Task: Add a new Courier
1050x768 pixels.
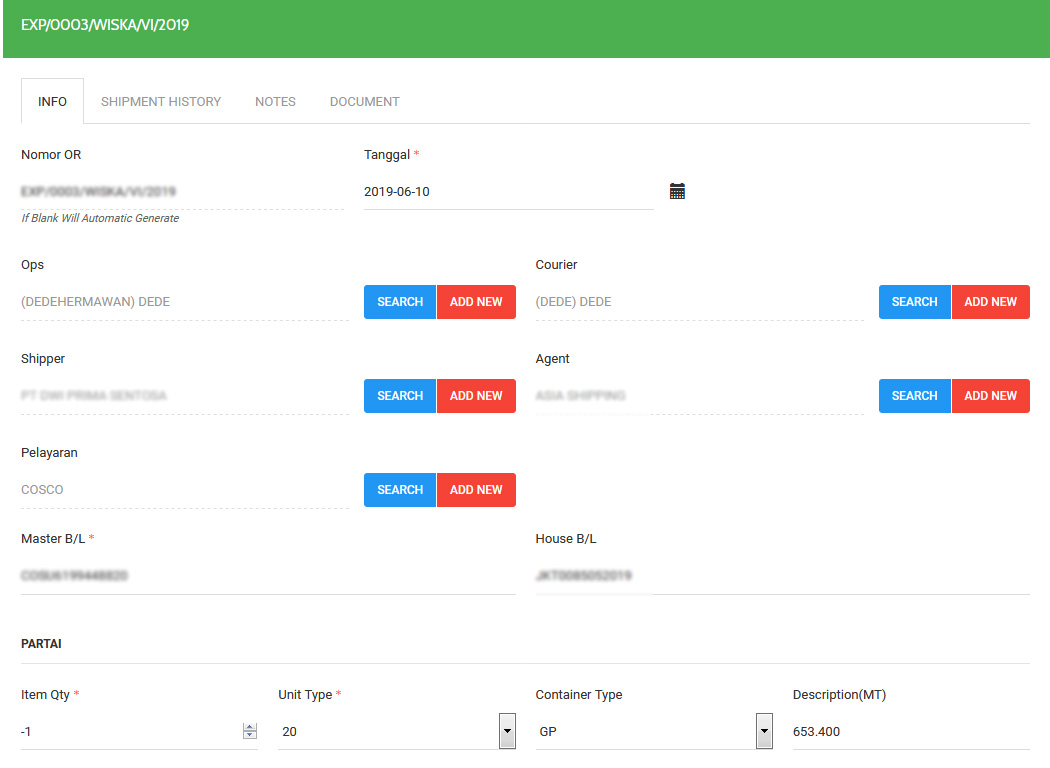Action: click(990, 302)
